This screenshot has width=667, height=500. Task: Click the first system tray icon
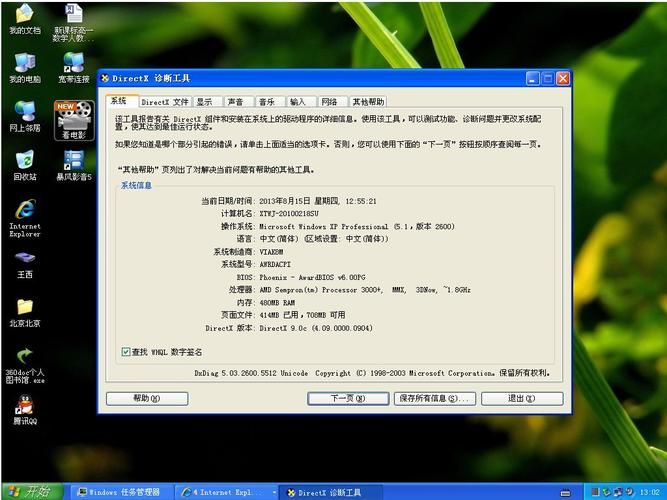pos(595,492)
